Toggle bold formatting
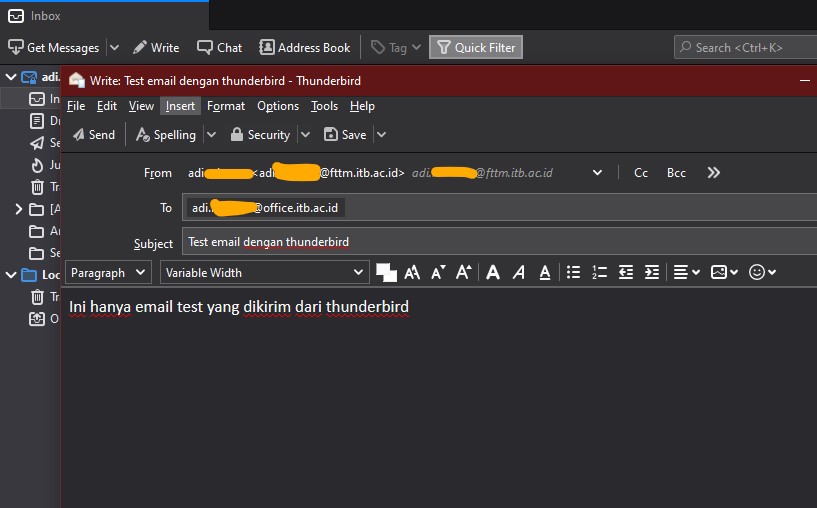 (493, 272)
